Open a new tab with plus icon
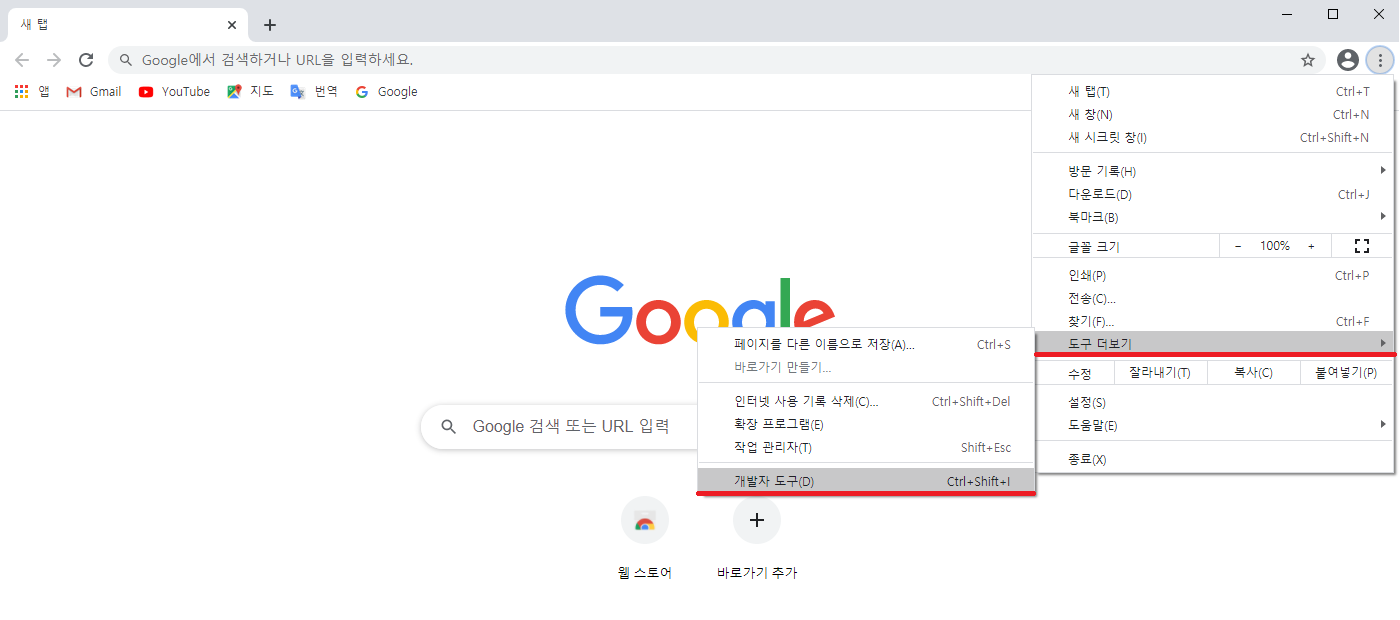Viewport: 1400px width, 620px height. click(x=269, y=25)
